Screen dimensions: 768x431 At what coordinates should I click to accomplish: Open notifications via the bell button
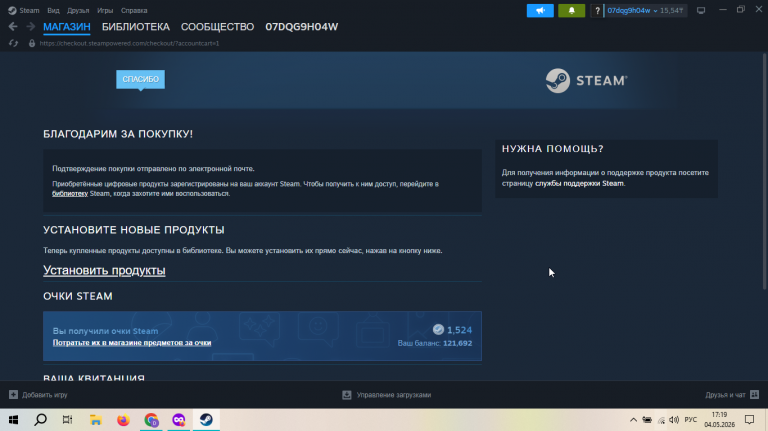click(x=572, y=10)
